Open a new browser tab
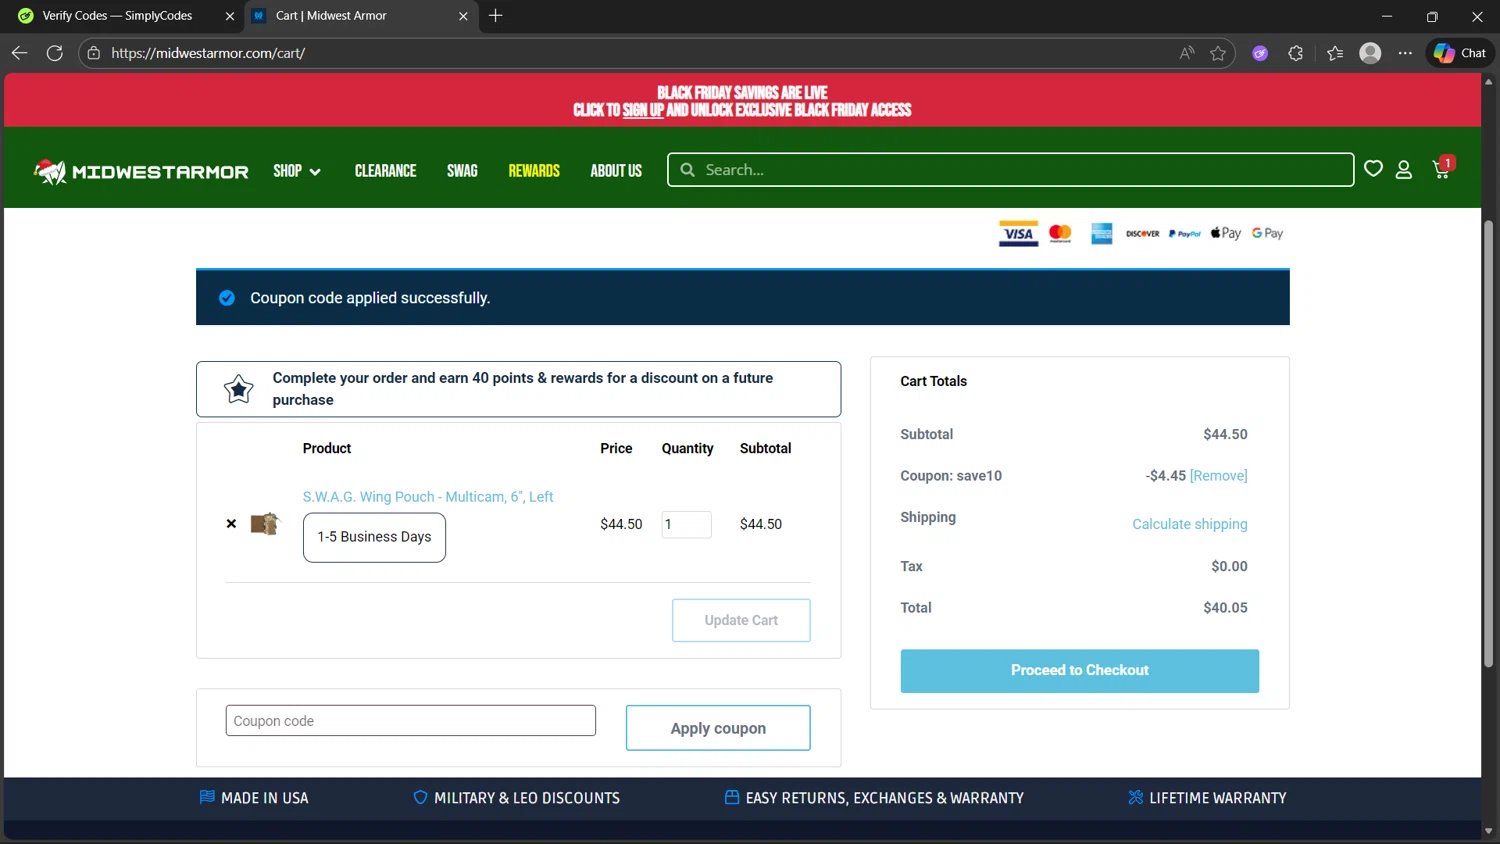 [x=496, y=16]
